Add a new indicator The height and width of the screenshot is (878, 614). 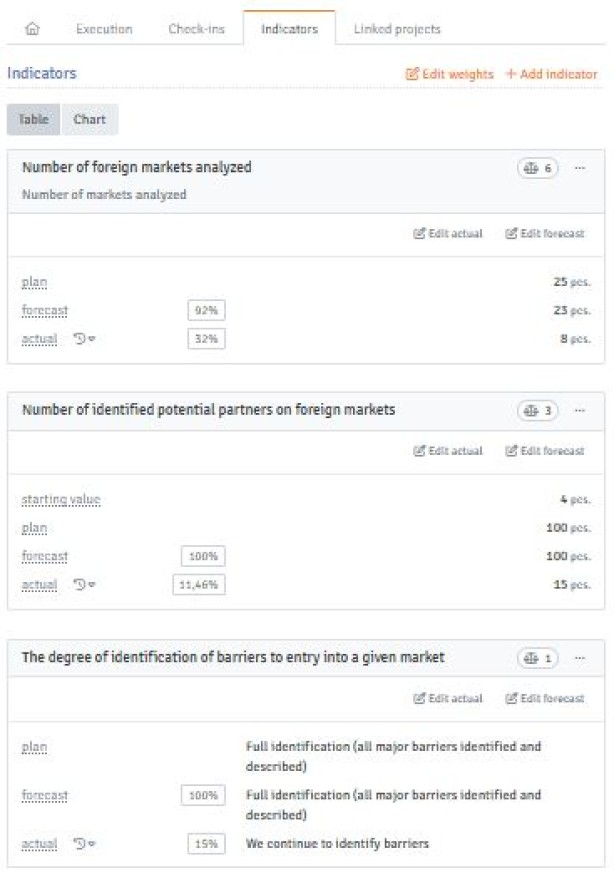[x=551, y=74]
